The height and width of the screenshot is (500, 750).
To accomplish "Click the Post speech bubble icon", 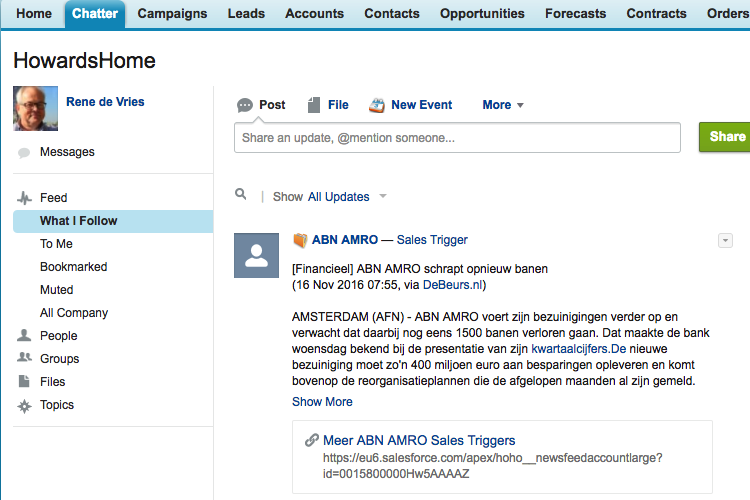I will coord(245,105).
